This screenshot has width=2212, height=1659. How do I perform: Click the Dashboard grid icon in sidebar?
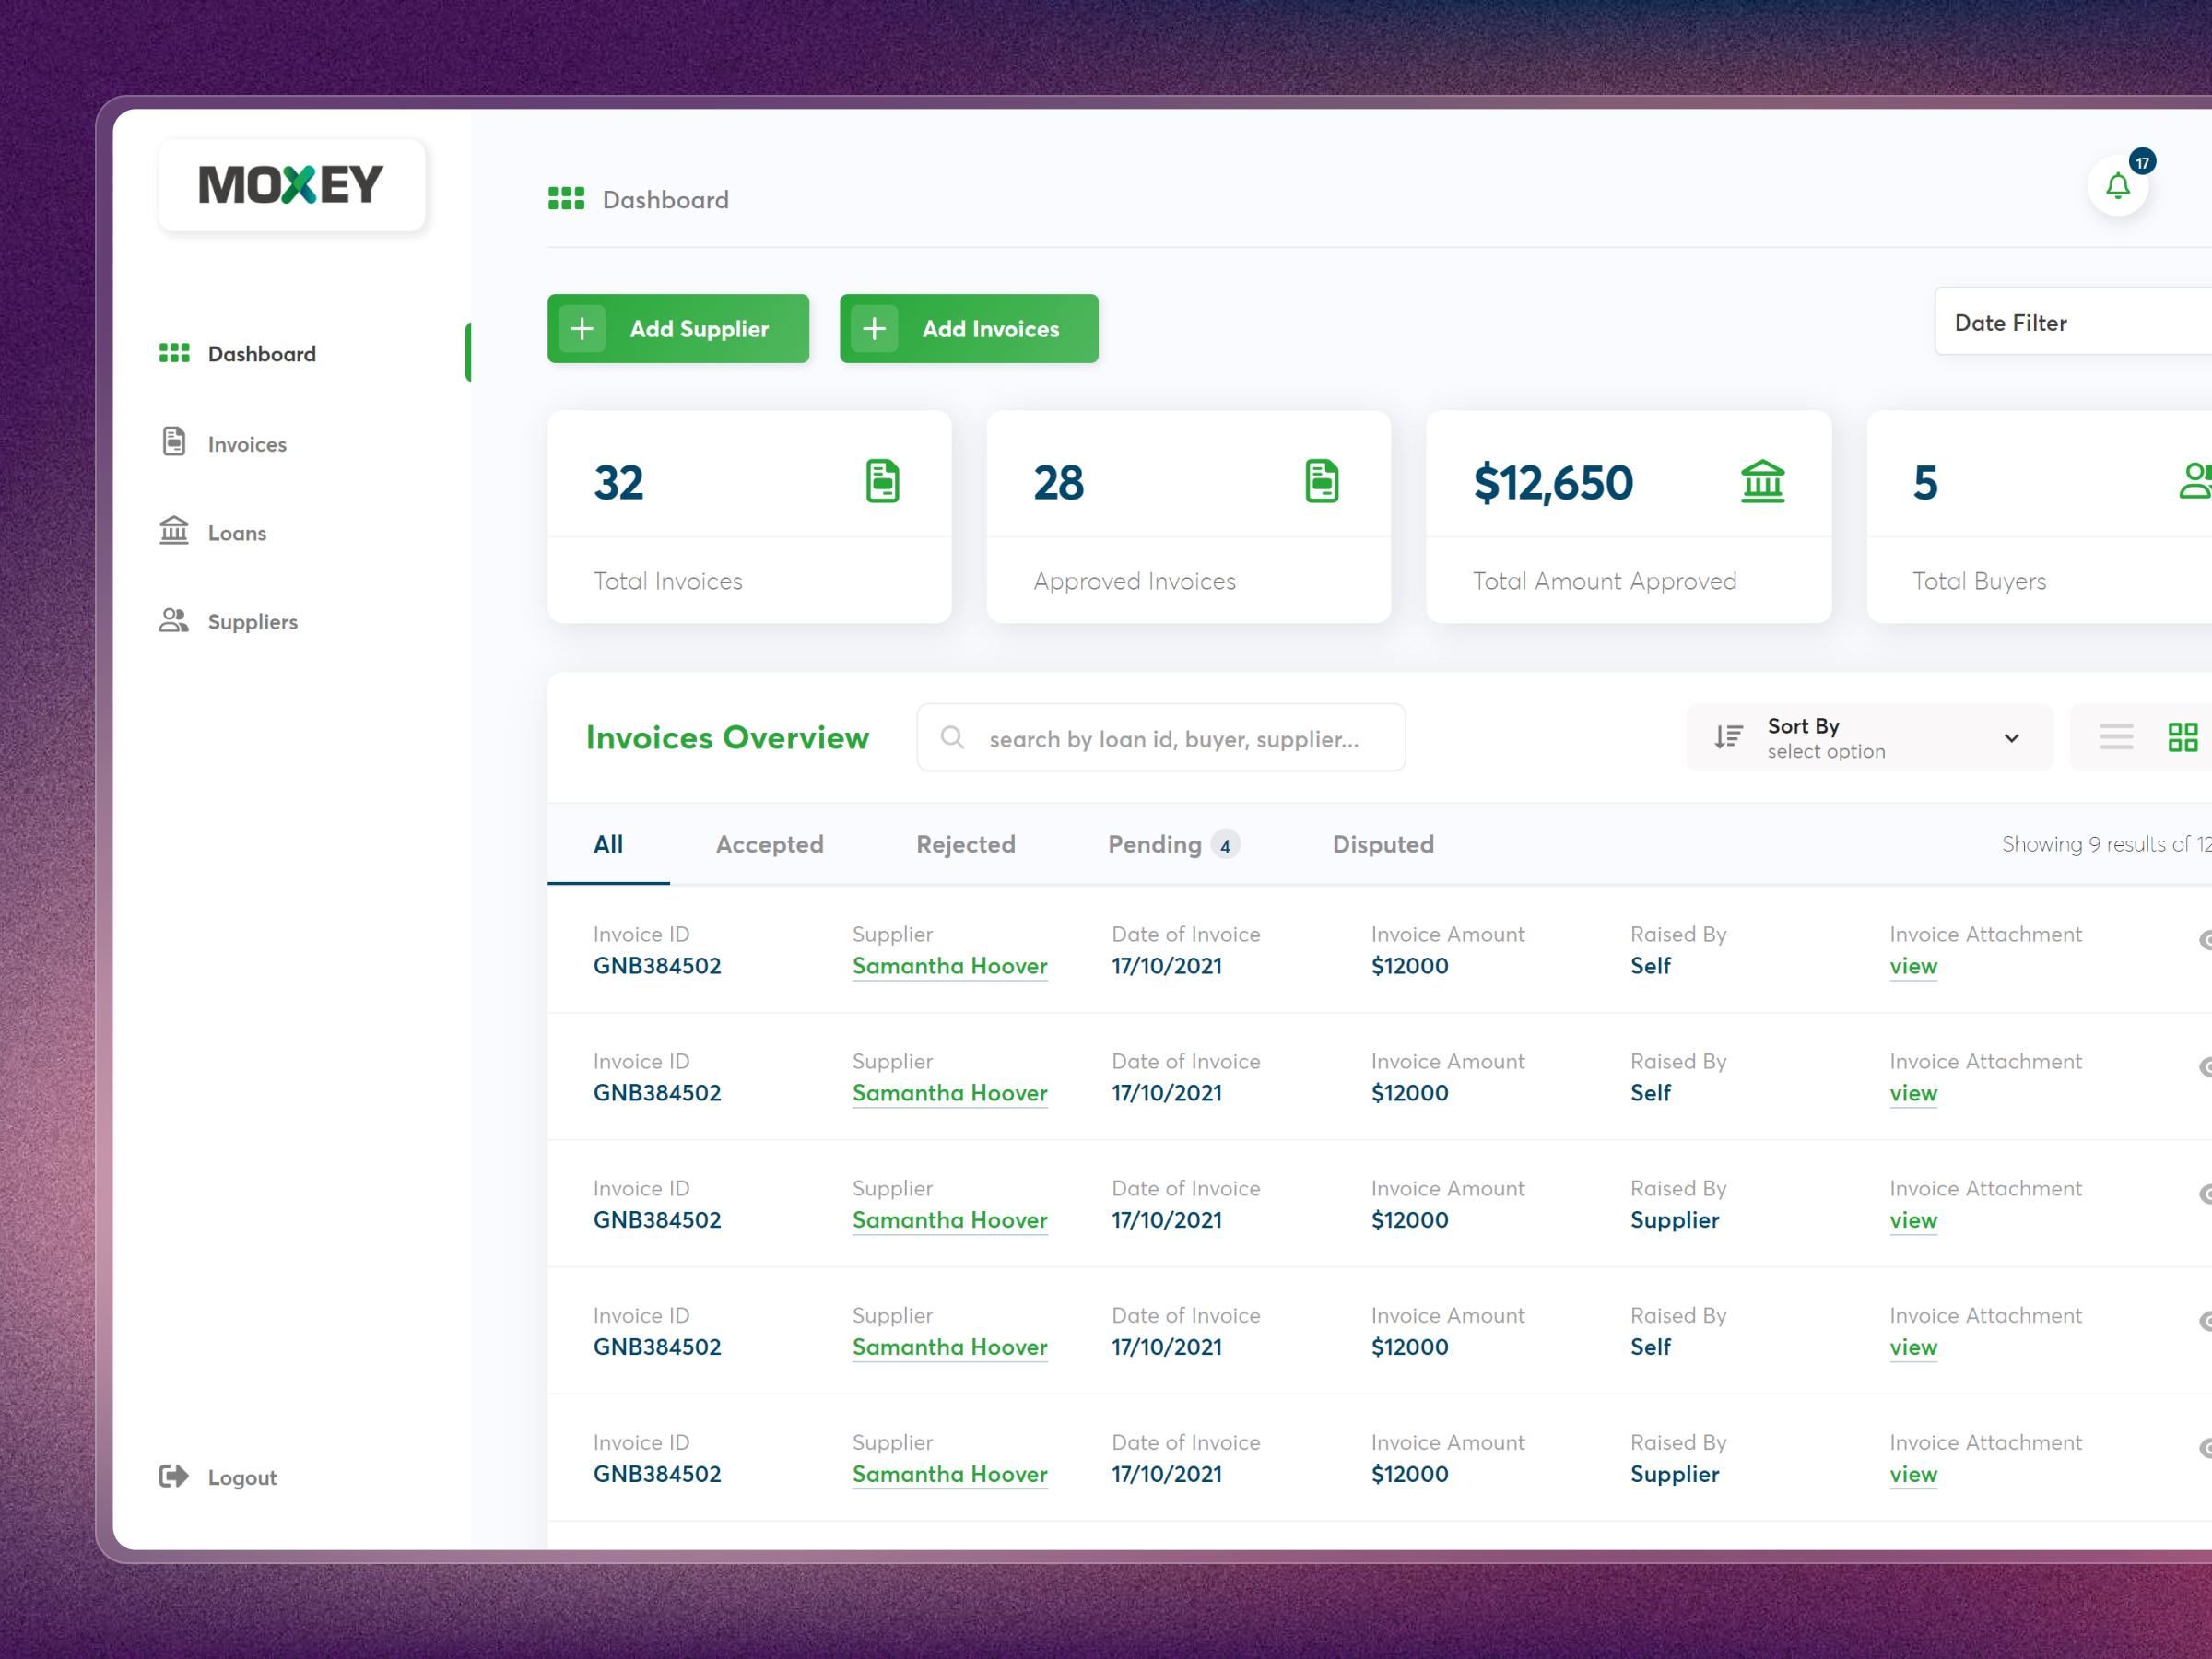(x=173, y=352)
